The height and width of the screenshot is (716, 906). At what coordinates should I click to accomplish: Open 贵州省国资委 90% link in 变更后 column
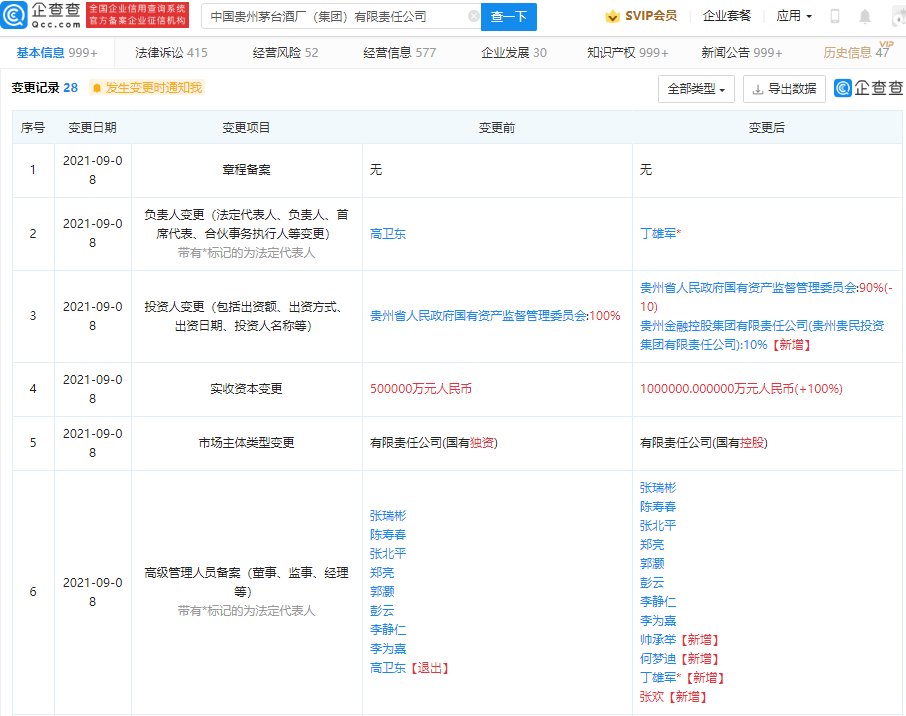pos(749,288)
